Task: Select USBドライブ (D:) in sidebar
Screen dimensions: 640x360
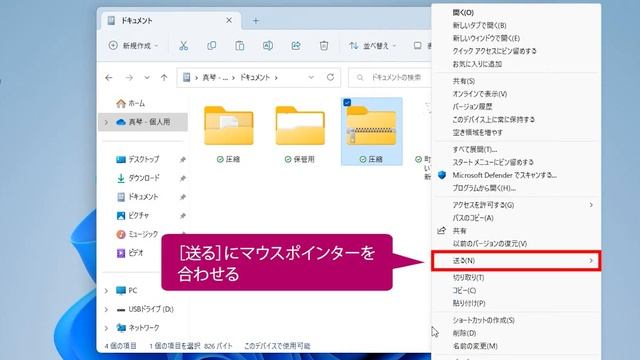Action: pyautogui.click(x=145, y=309)
